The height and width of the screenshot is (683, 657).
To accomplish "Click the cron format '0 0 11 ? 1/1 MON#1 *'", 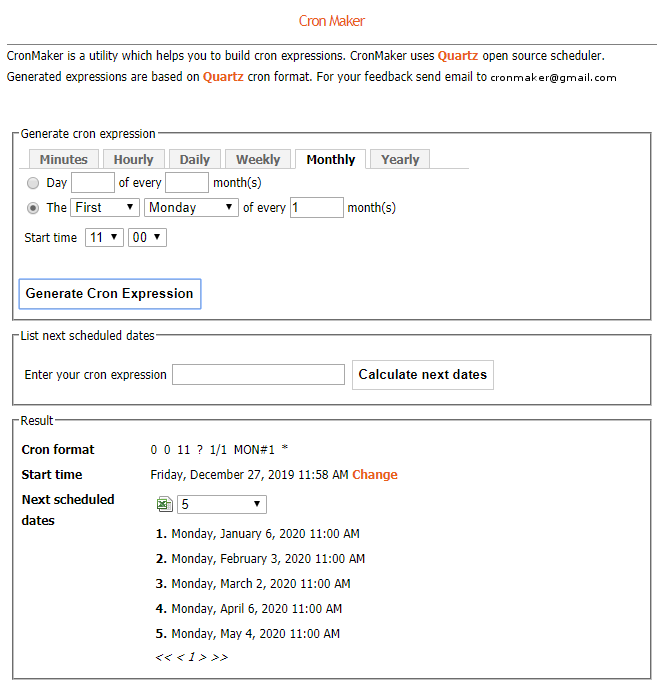I will 219,450.
